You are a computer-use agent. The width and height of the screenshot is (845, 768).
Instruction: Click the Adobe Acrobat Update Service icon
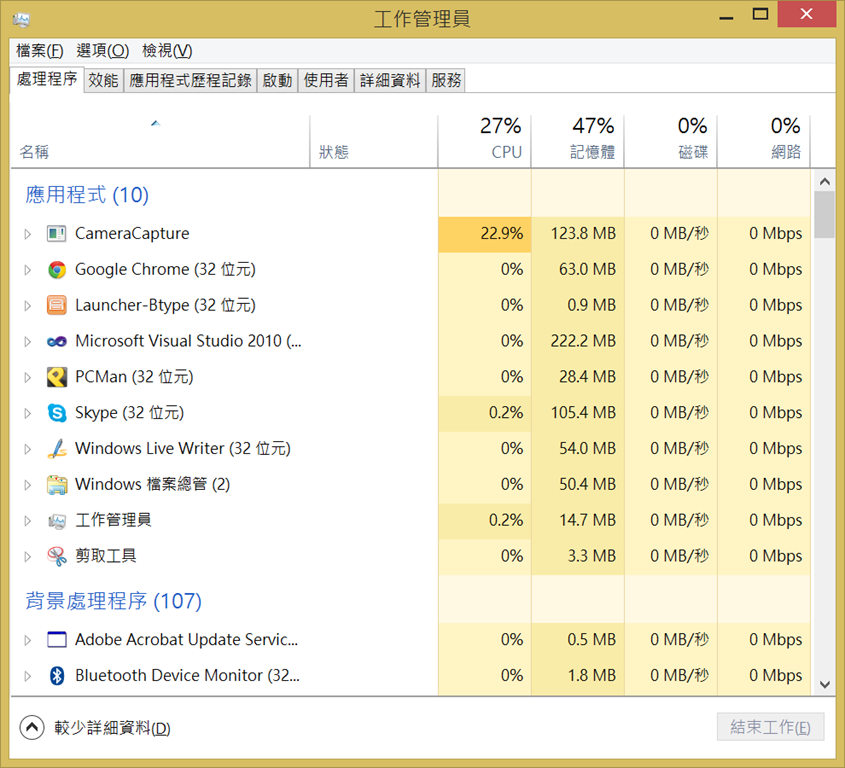click(57, 640)
